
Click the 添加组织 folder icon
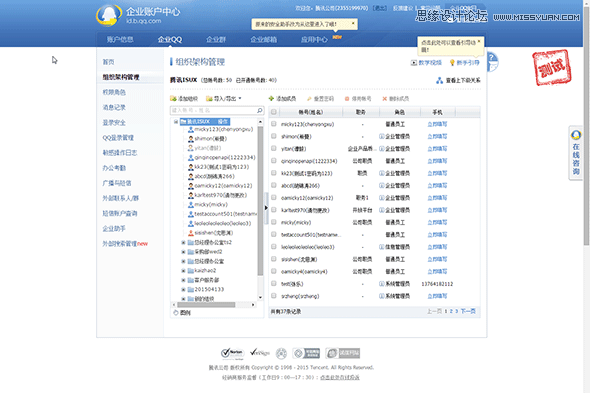coord(173,99)
